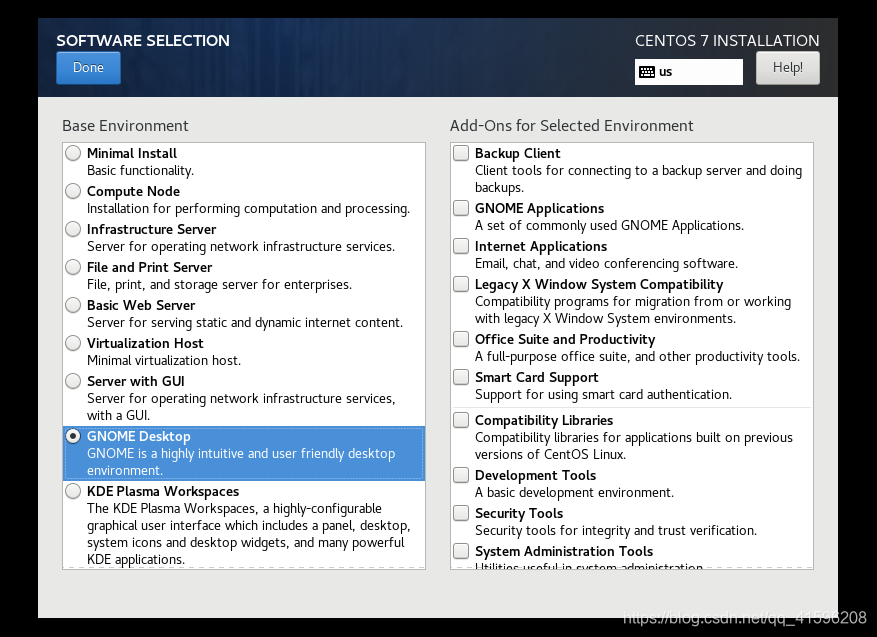
Task: Select Infrastructure Server radio button
Action: [x=73, y=229]
